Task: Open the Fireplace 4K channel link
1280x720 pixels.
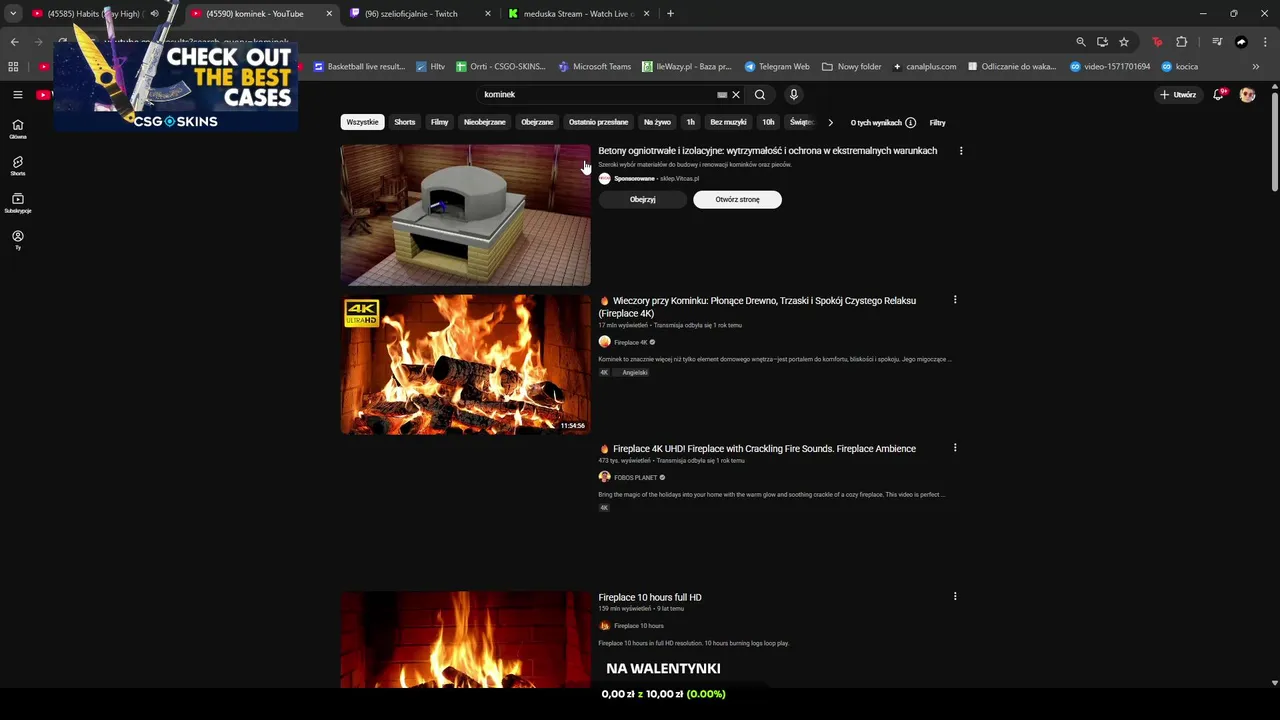Action: coord(631,342)
